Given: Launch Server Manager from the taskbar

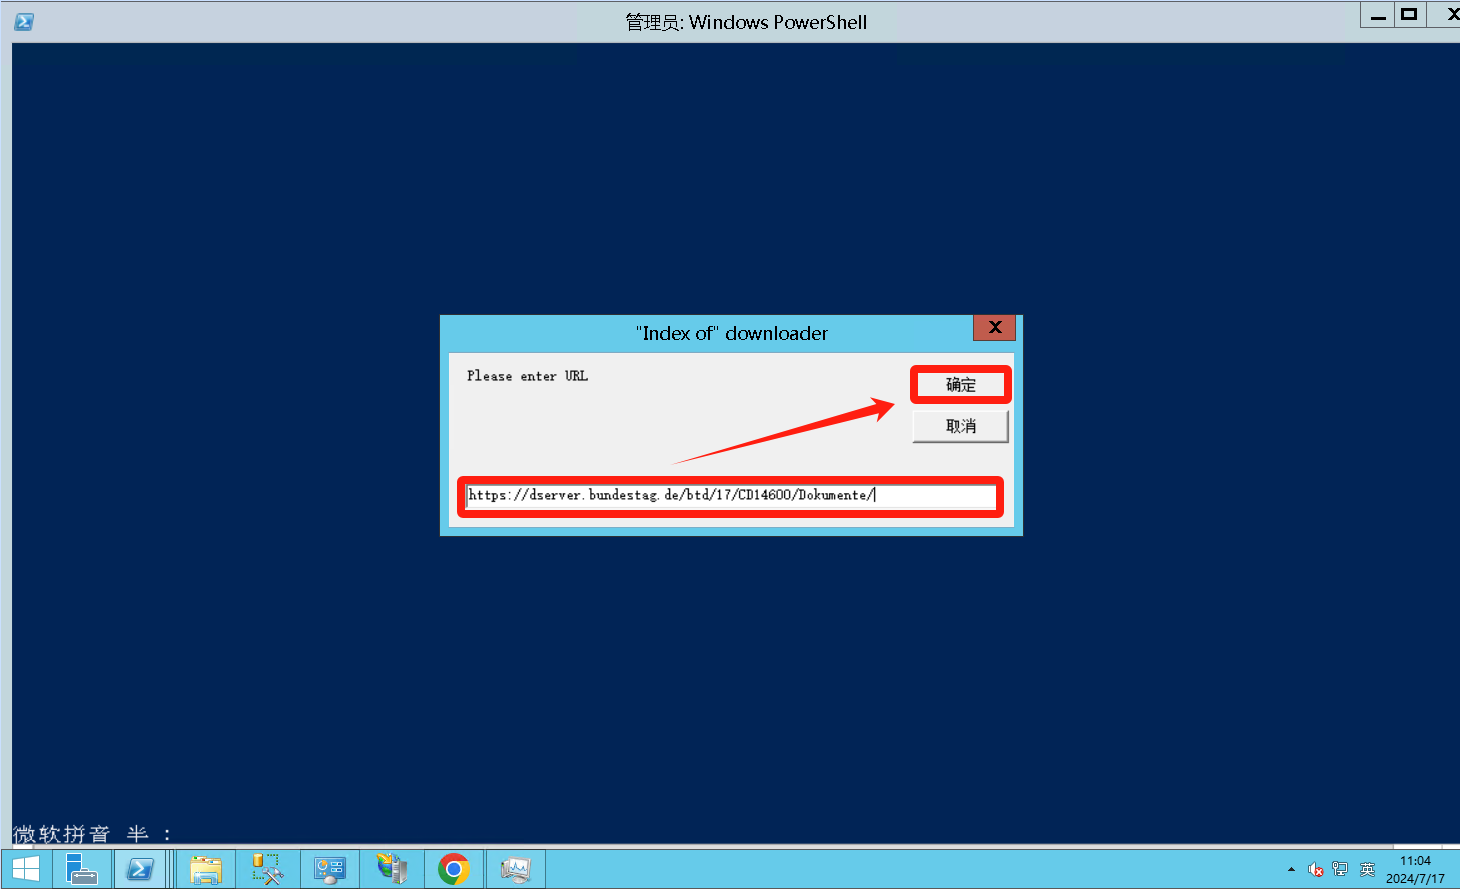Looking at the screenshot, I should 82,869.
